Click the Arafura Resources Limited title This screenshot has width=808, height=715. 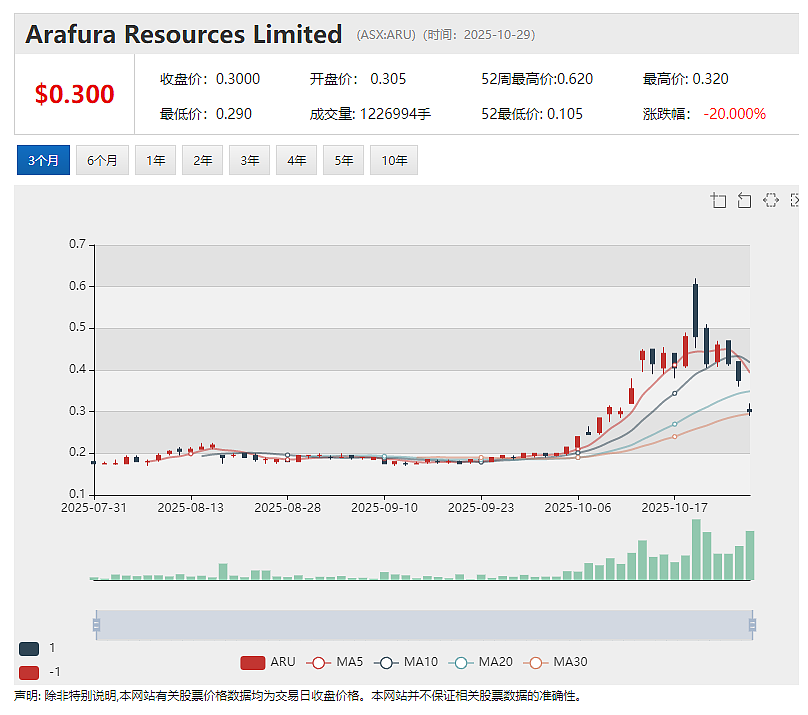(183, 35)
